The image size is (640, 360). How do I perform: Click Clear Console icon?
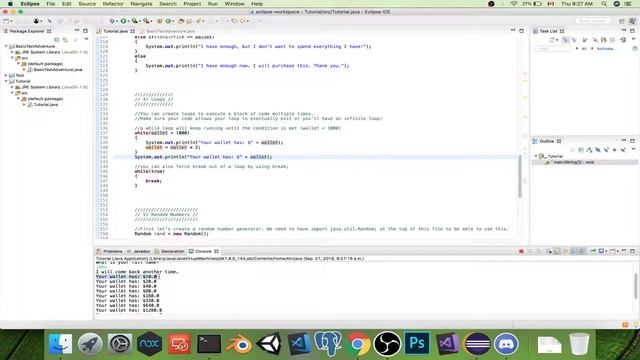(549, 251)
